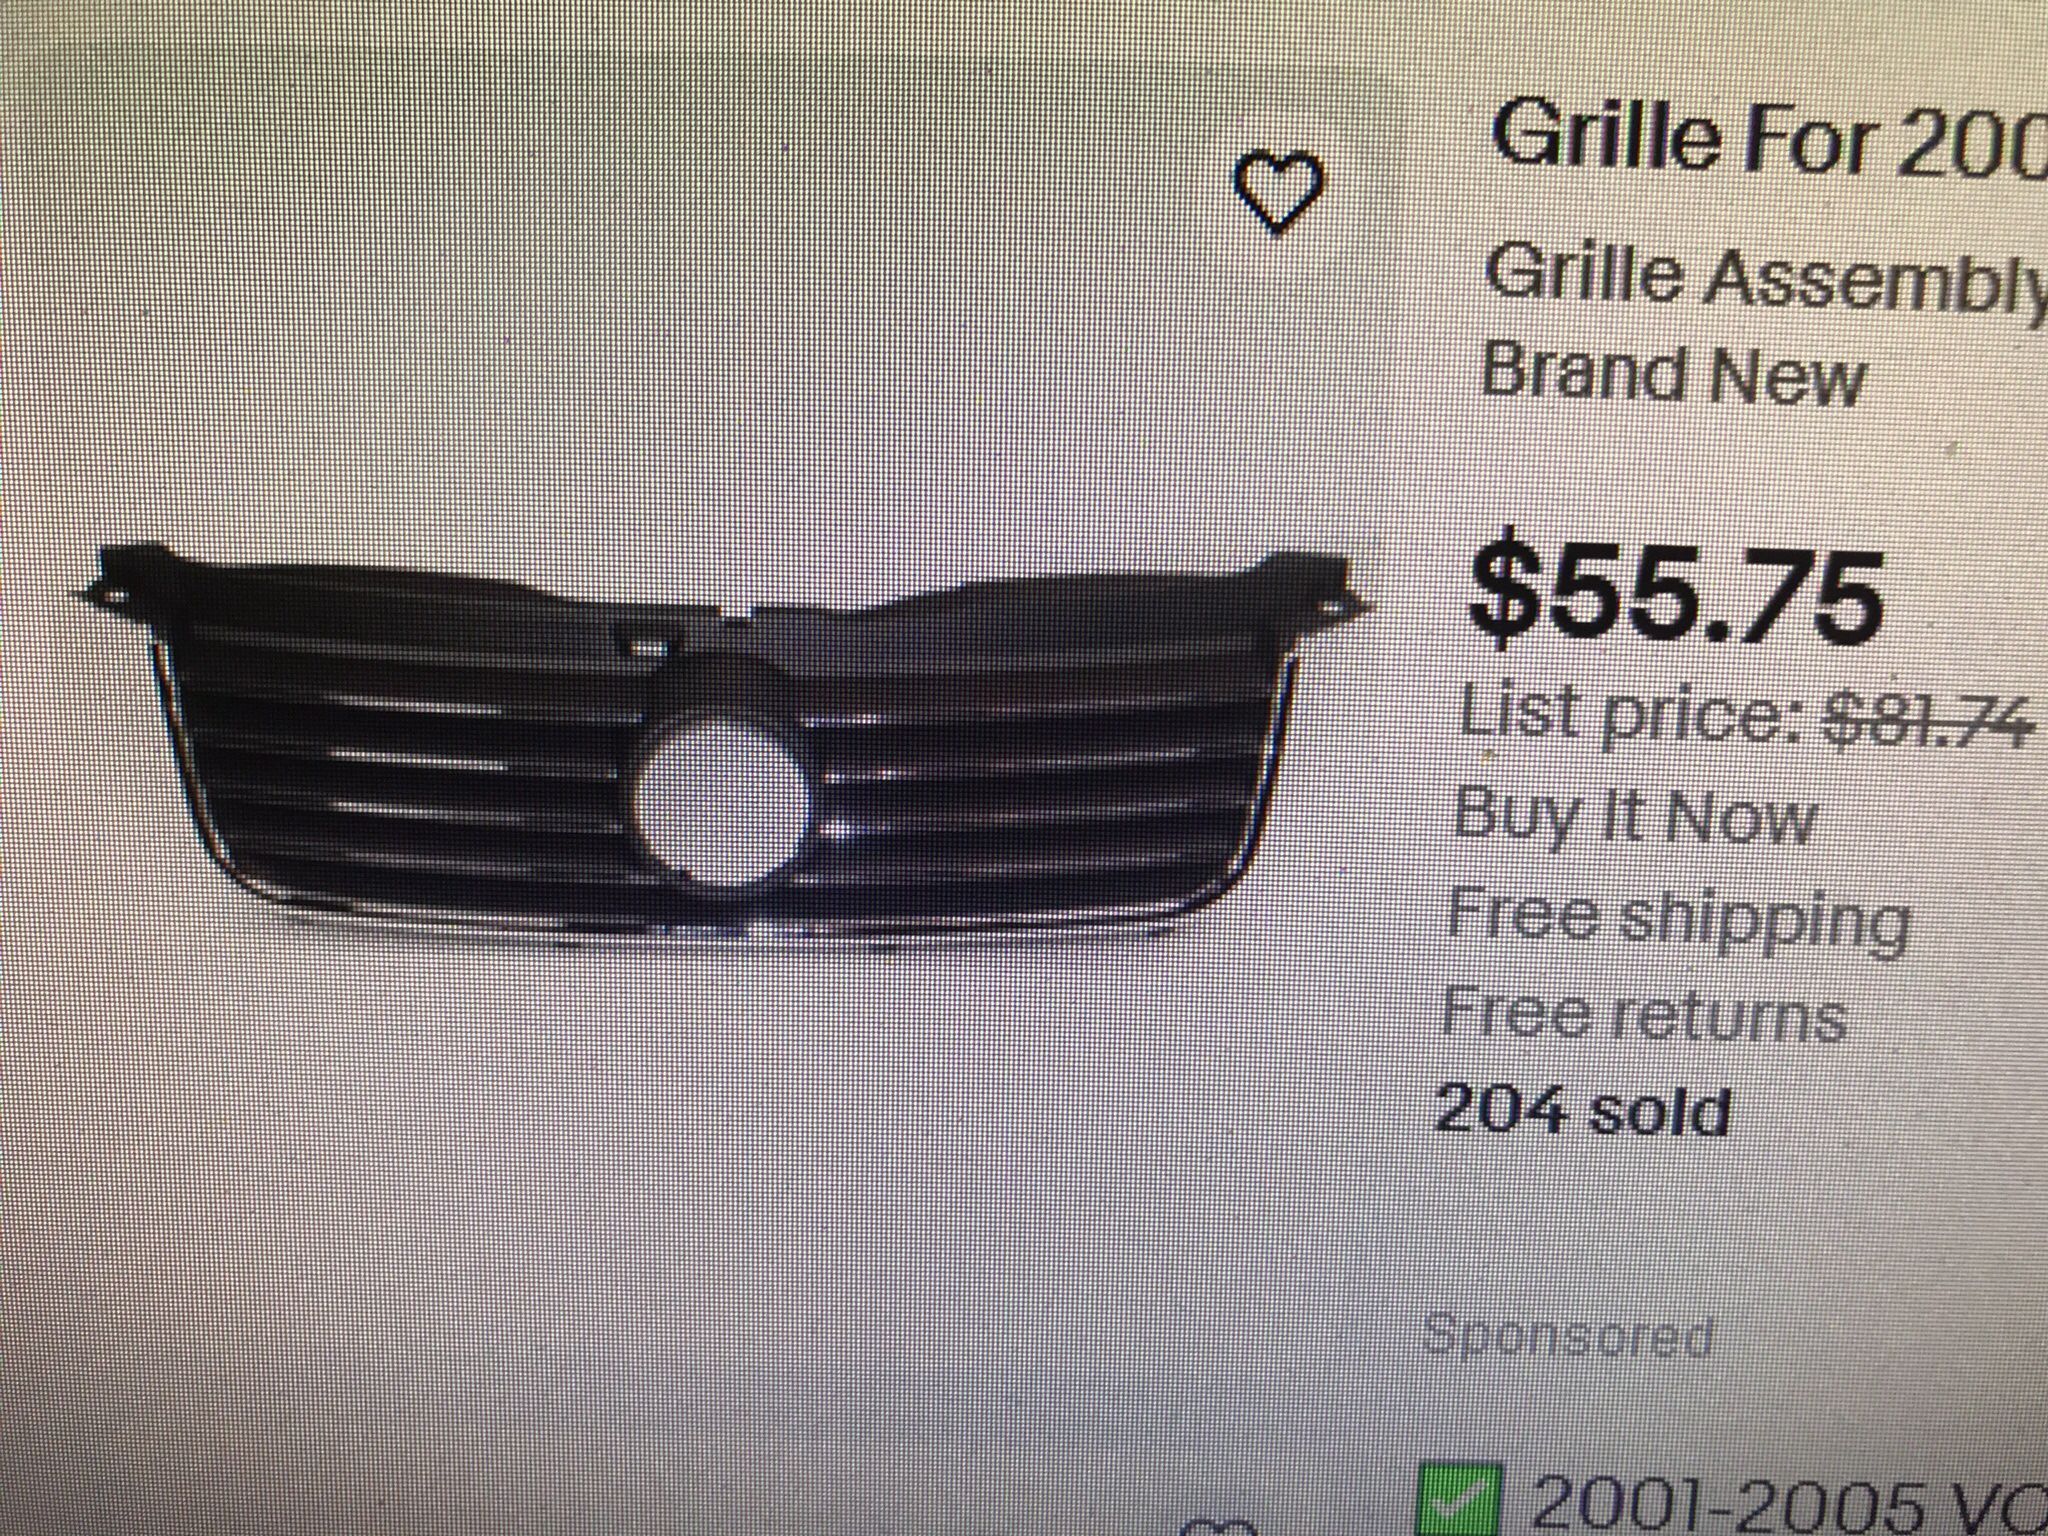Click the 'Free returns' text
The image size is (2048, 1536).
pos(1642,1015)
